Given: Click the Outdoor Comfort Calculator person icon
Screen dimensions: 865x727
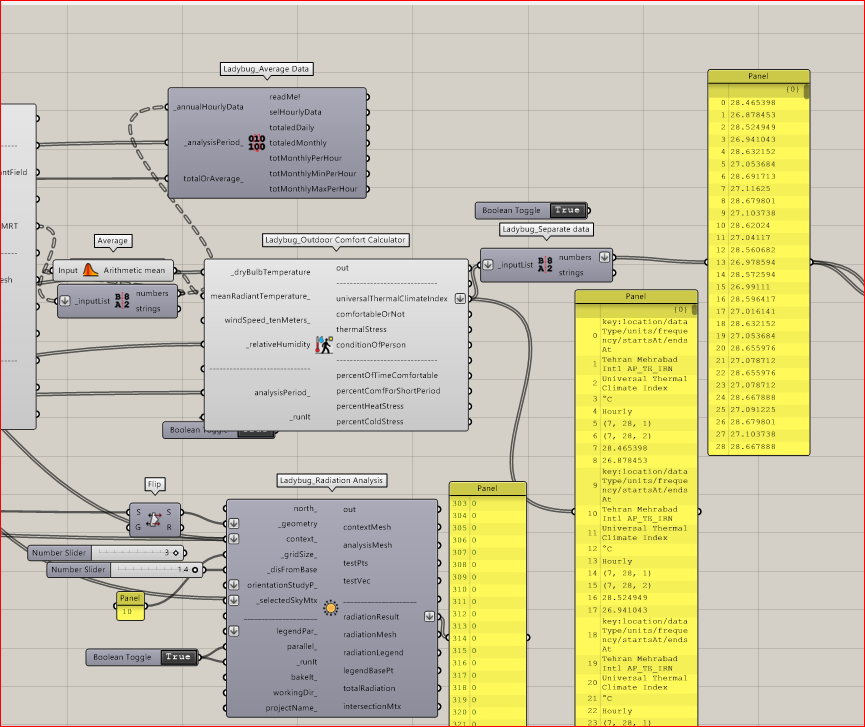Looking at the screenshot, I should click(324, 345).
